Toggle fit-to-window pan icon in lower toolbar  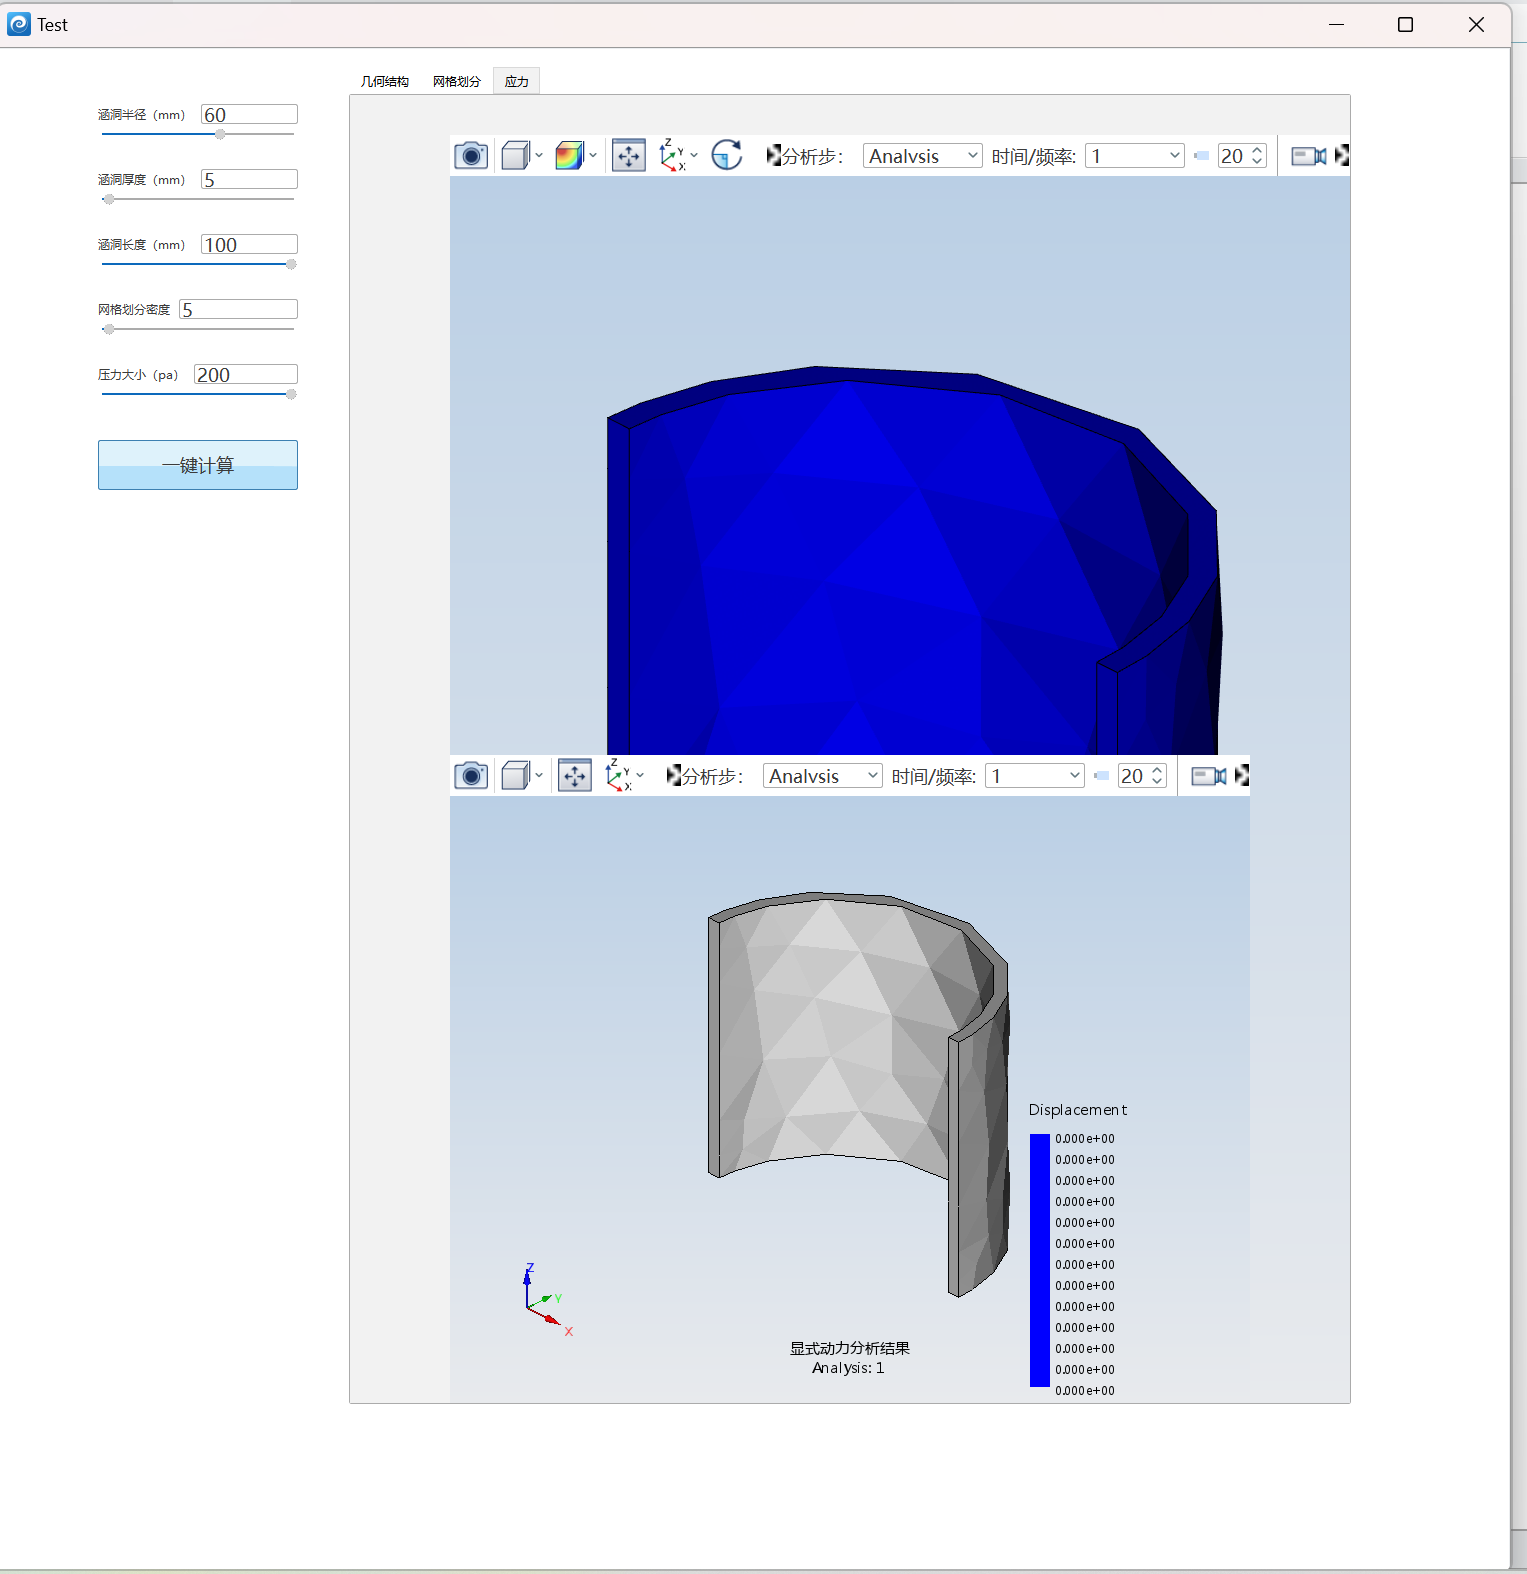[x=575, y=776]
